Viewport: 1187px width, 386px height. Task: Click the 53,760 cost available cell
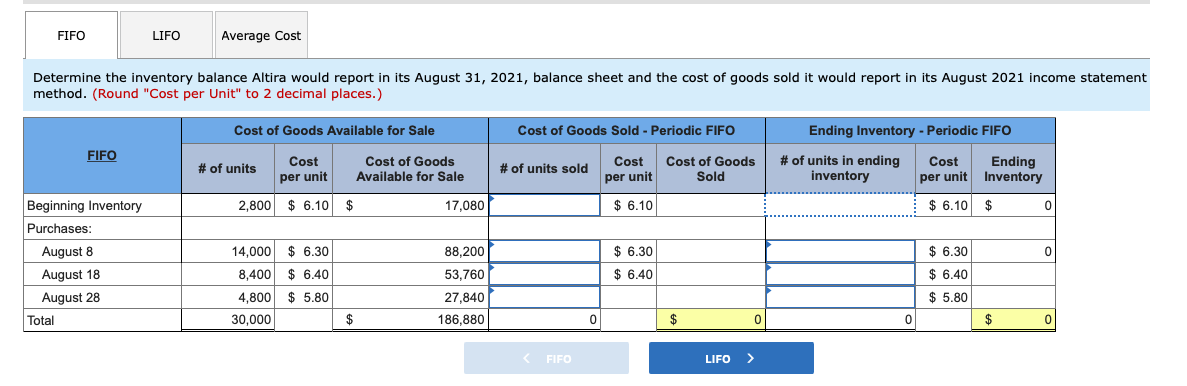(410, 274)
